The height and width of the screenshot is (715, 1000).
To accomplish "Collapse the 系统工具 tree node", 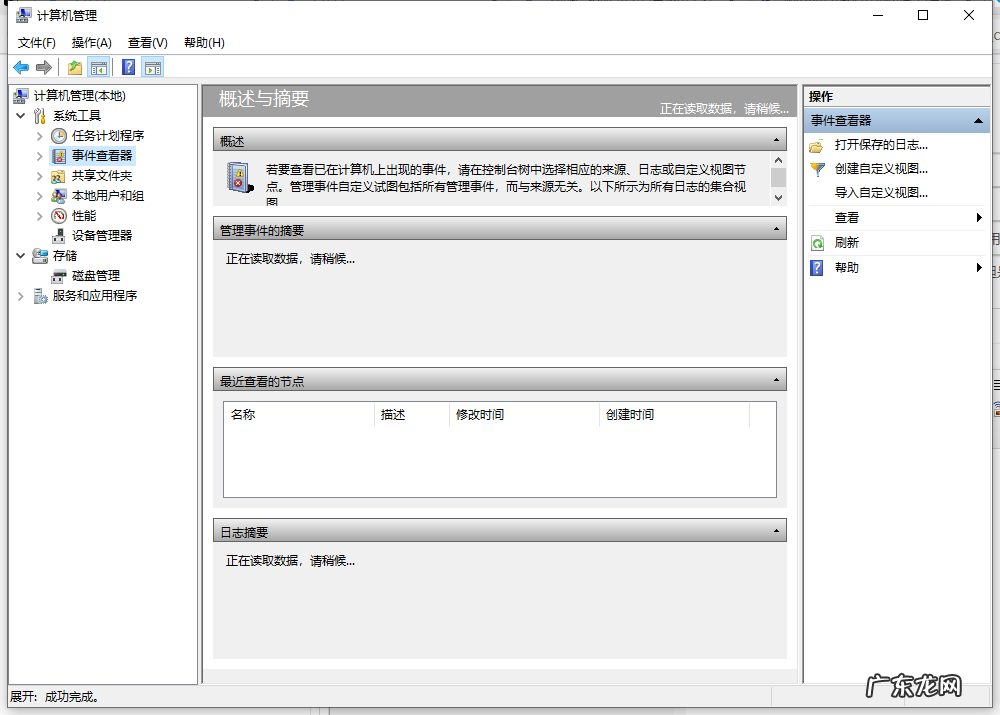I will click(21, 116).
